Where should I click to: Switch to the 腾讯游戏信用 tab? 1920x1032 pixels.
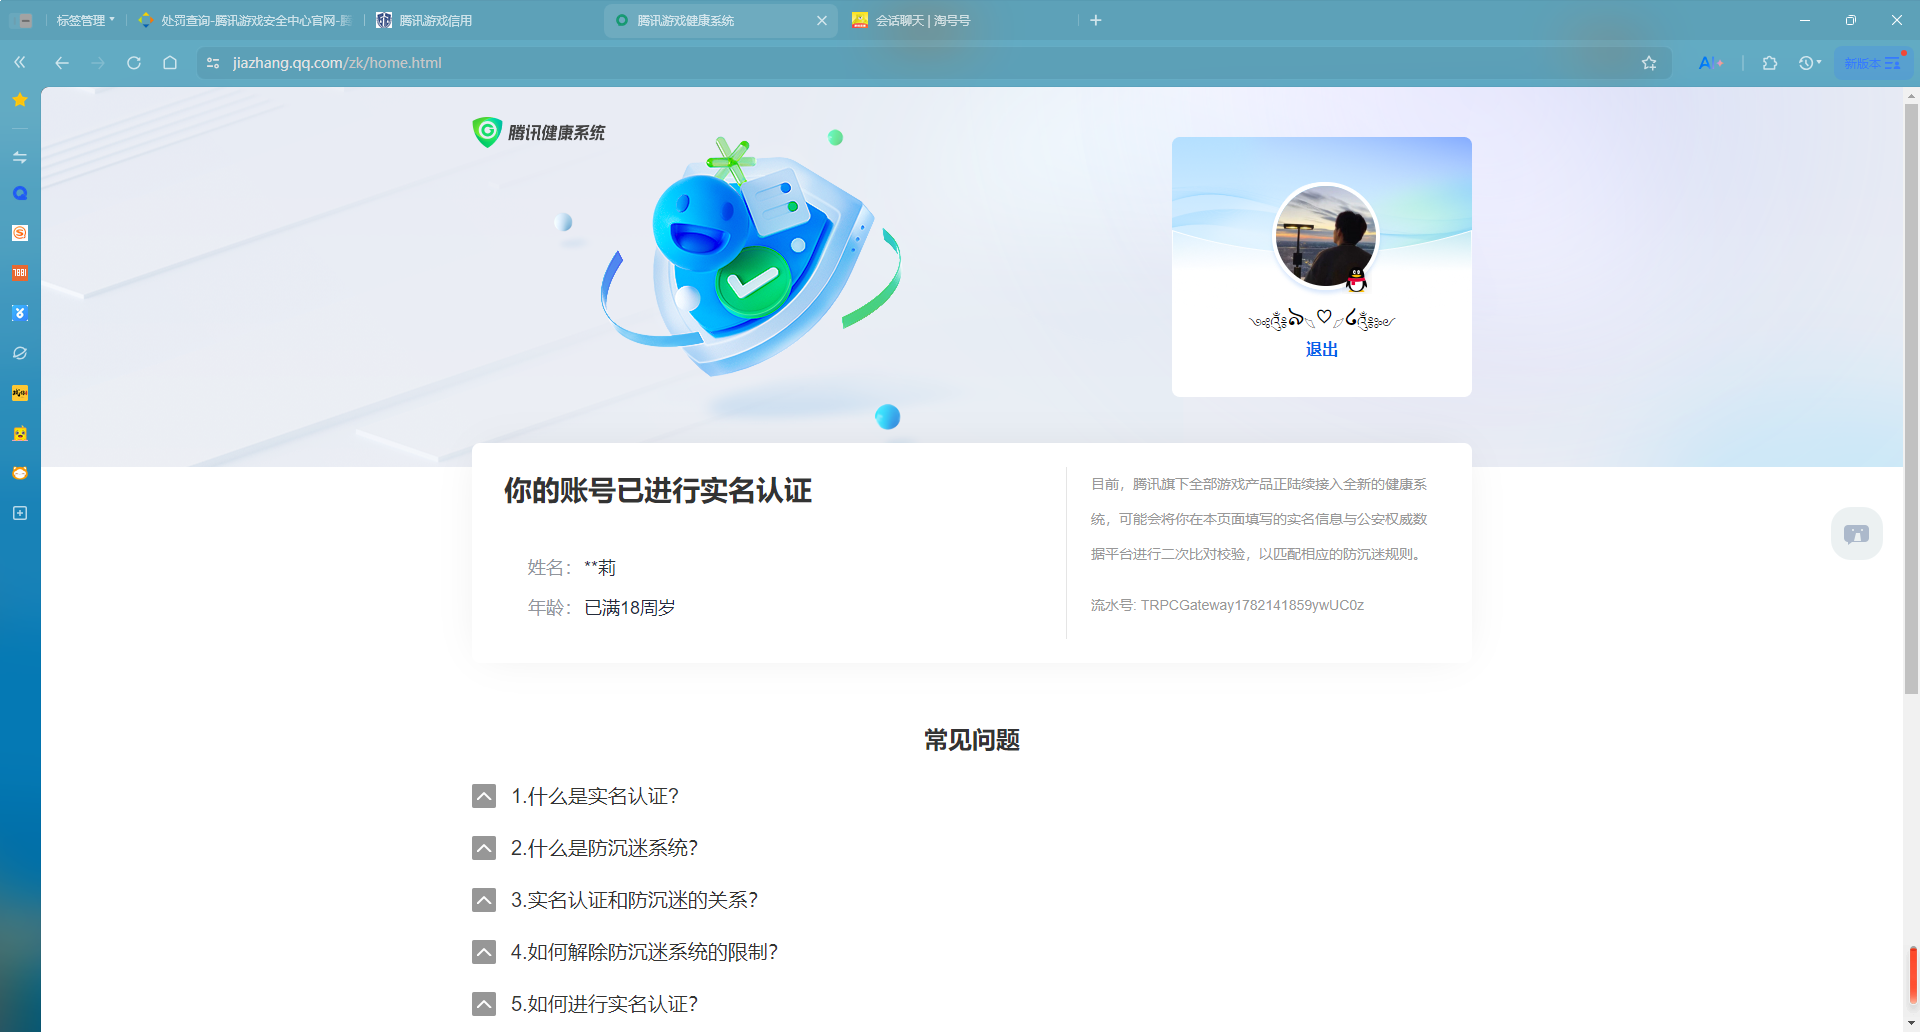[425, 20]
